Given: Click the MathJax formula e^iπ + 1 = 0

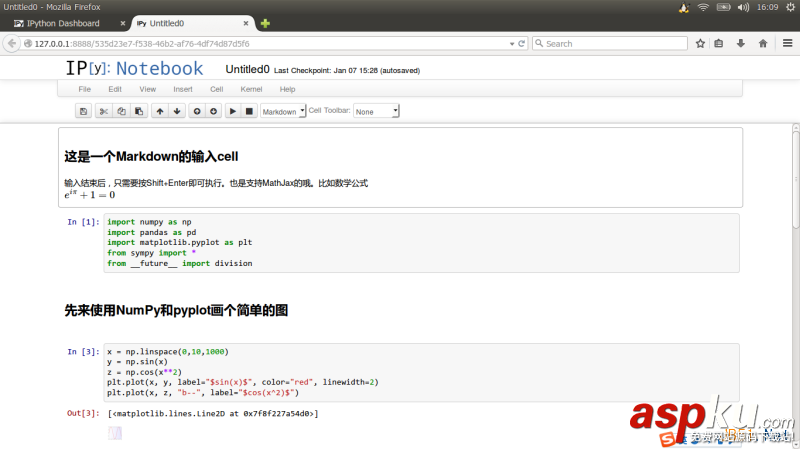Looking at the screenshot, I should 90,194.
